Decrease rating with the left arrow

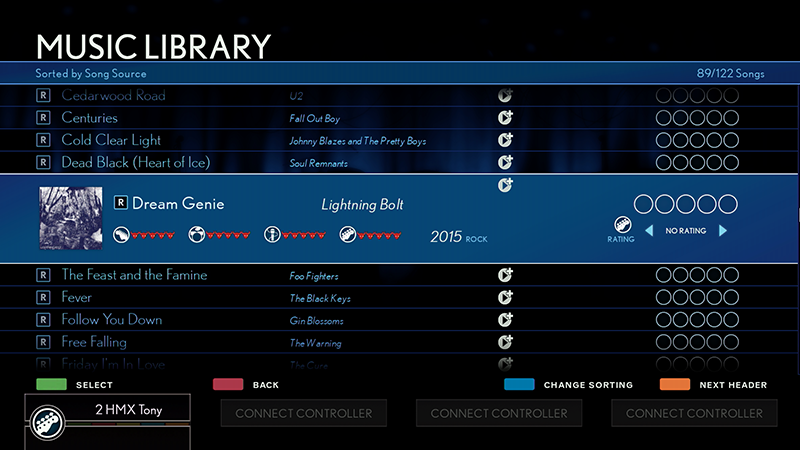[648, 231]
